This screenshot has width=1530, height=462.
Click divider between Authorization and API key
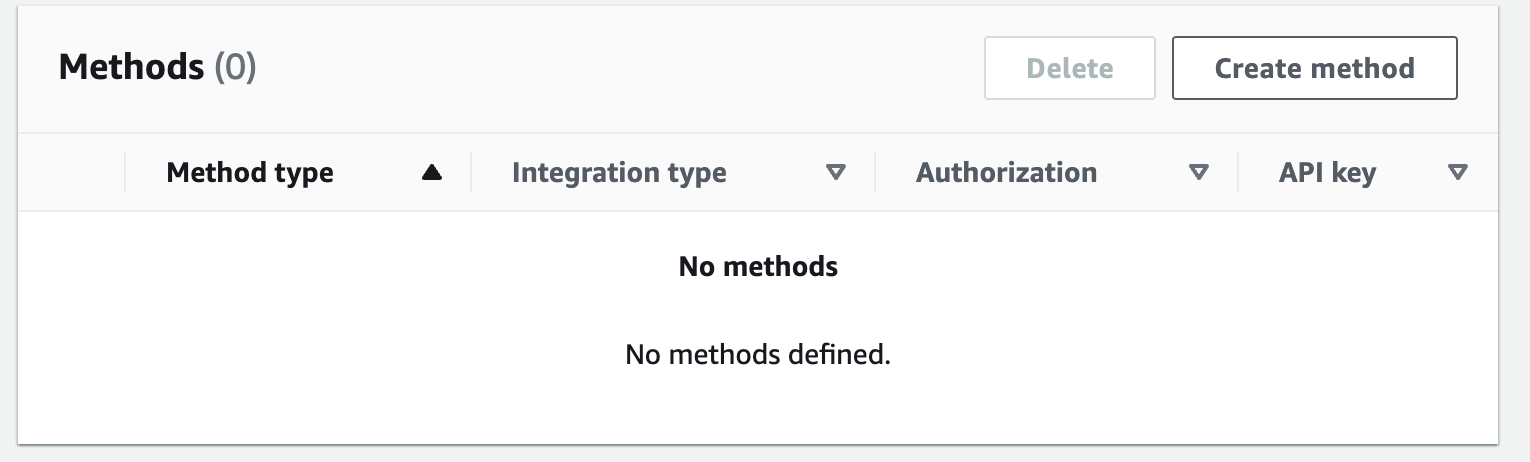click(x=1238, y=172)
